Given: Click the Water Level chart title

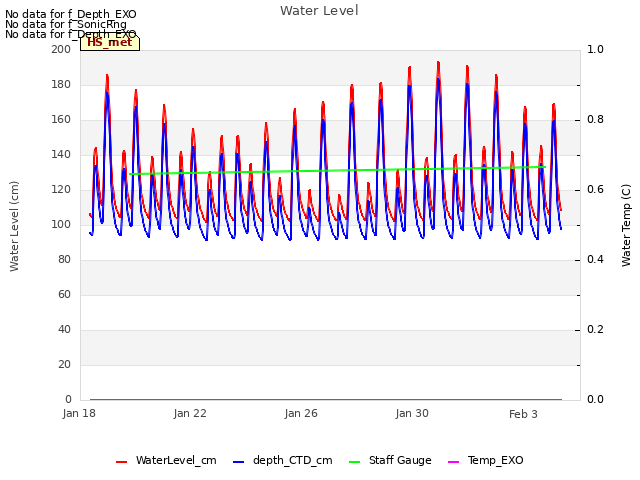Looking at the screenshot, I should [319, 11].
